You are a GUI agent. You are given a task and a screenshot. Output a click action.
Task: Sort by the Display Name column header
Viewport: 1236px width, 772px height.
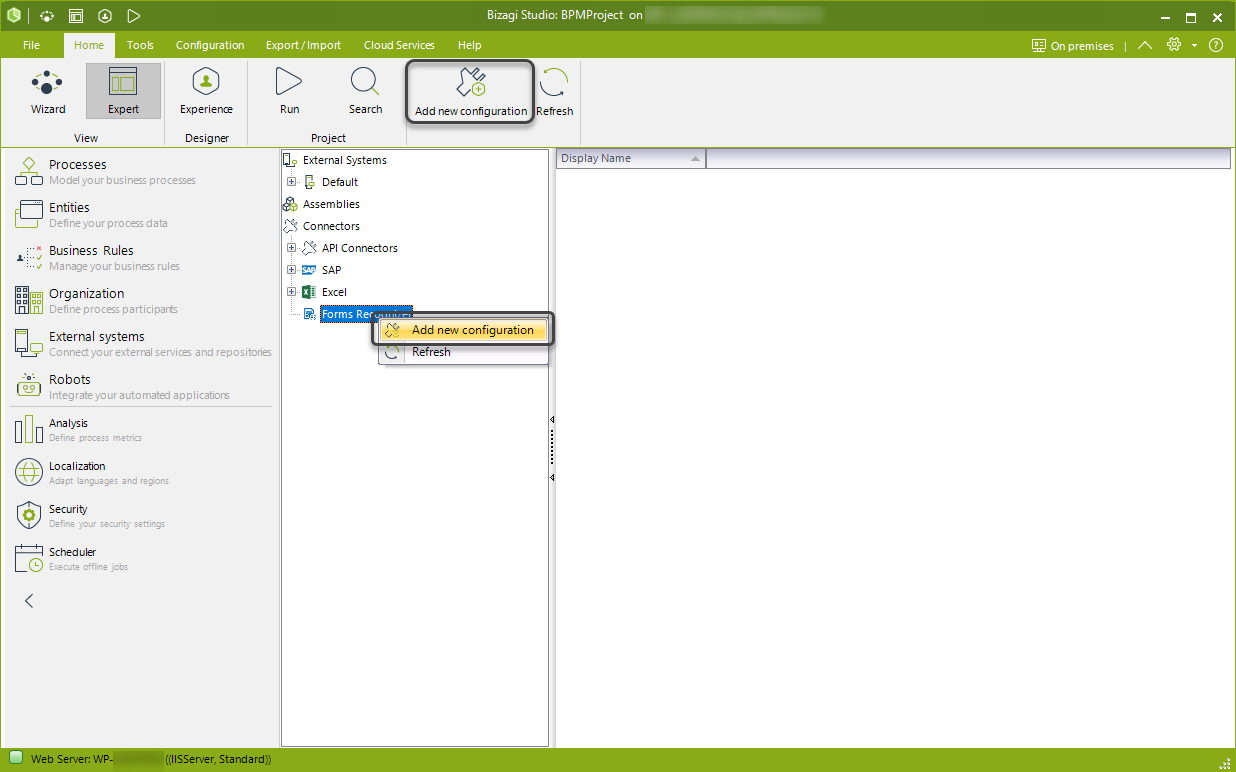click(631, 158)
